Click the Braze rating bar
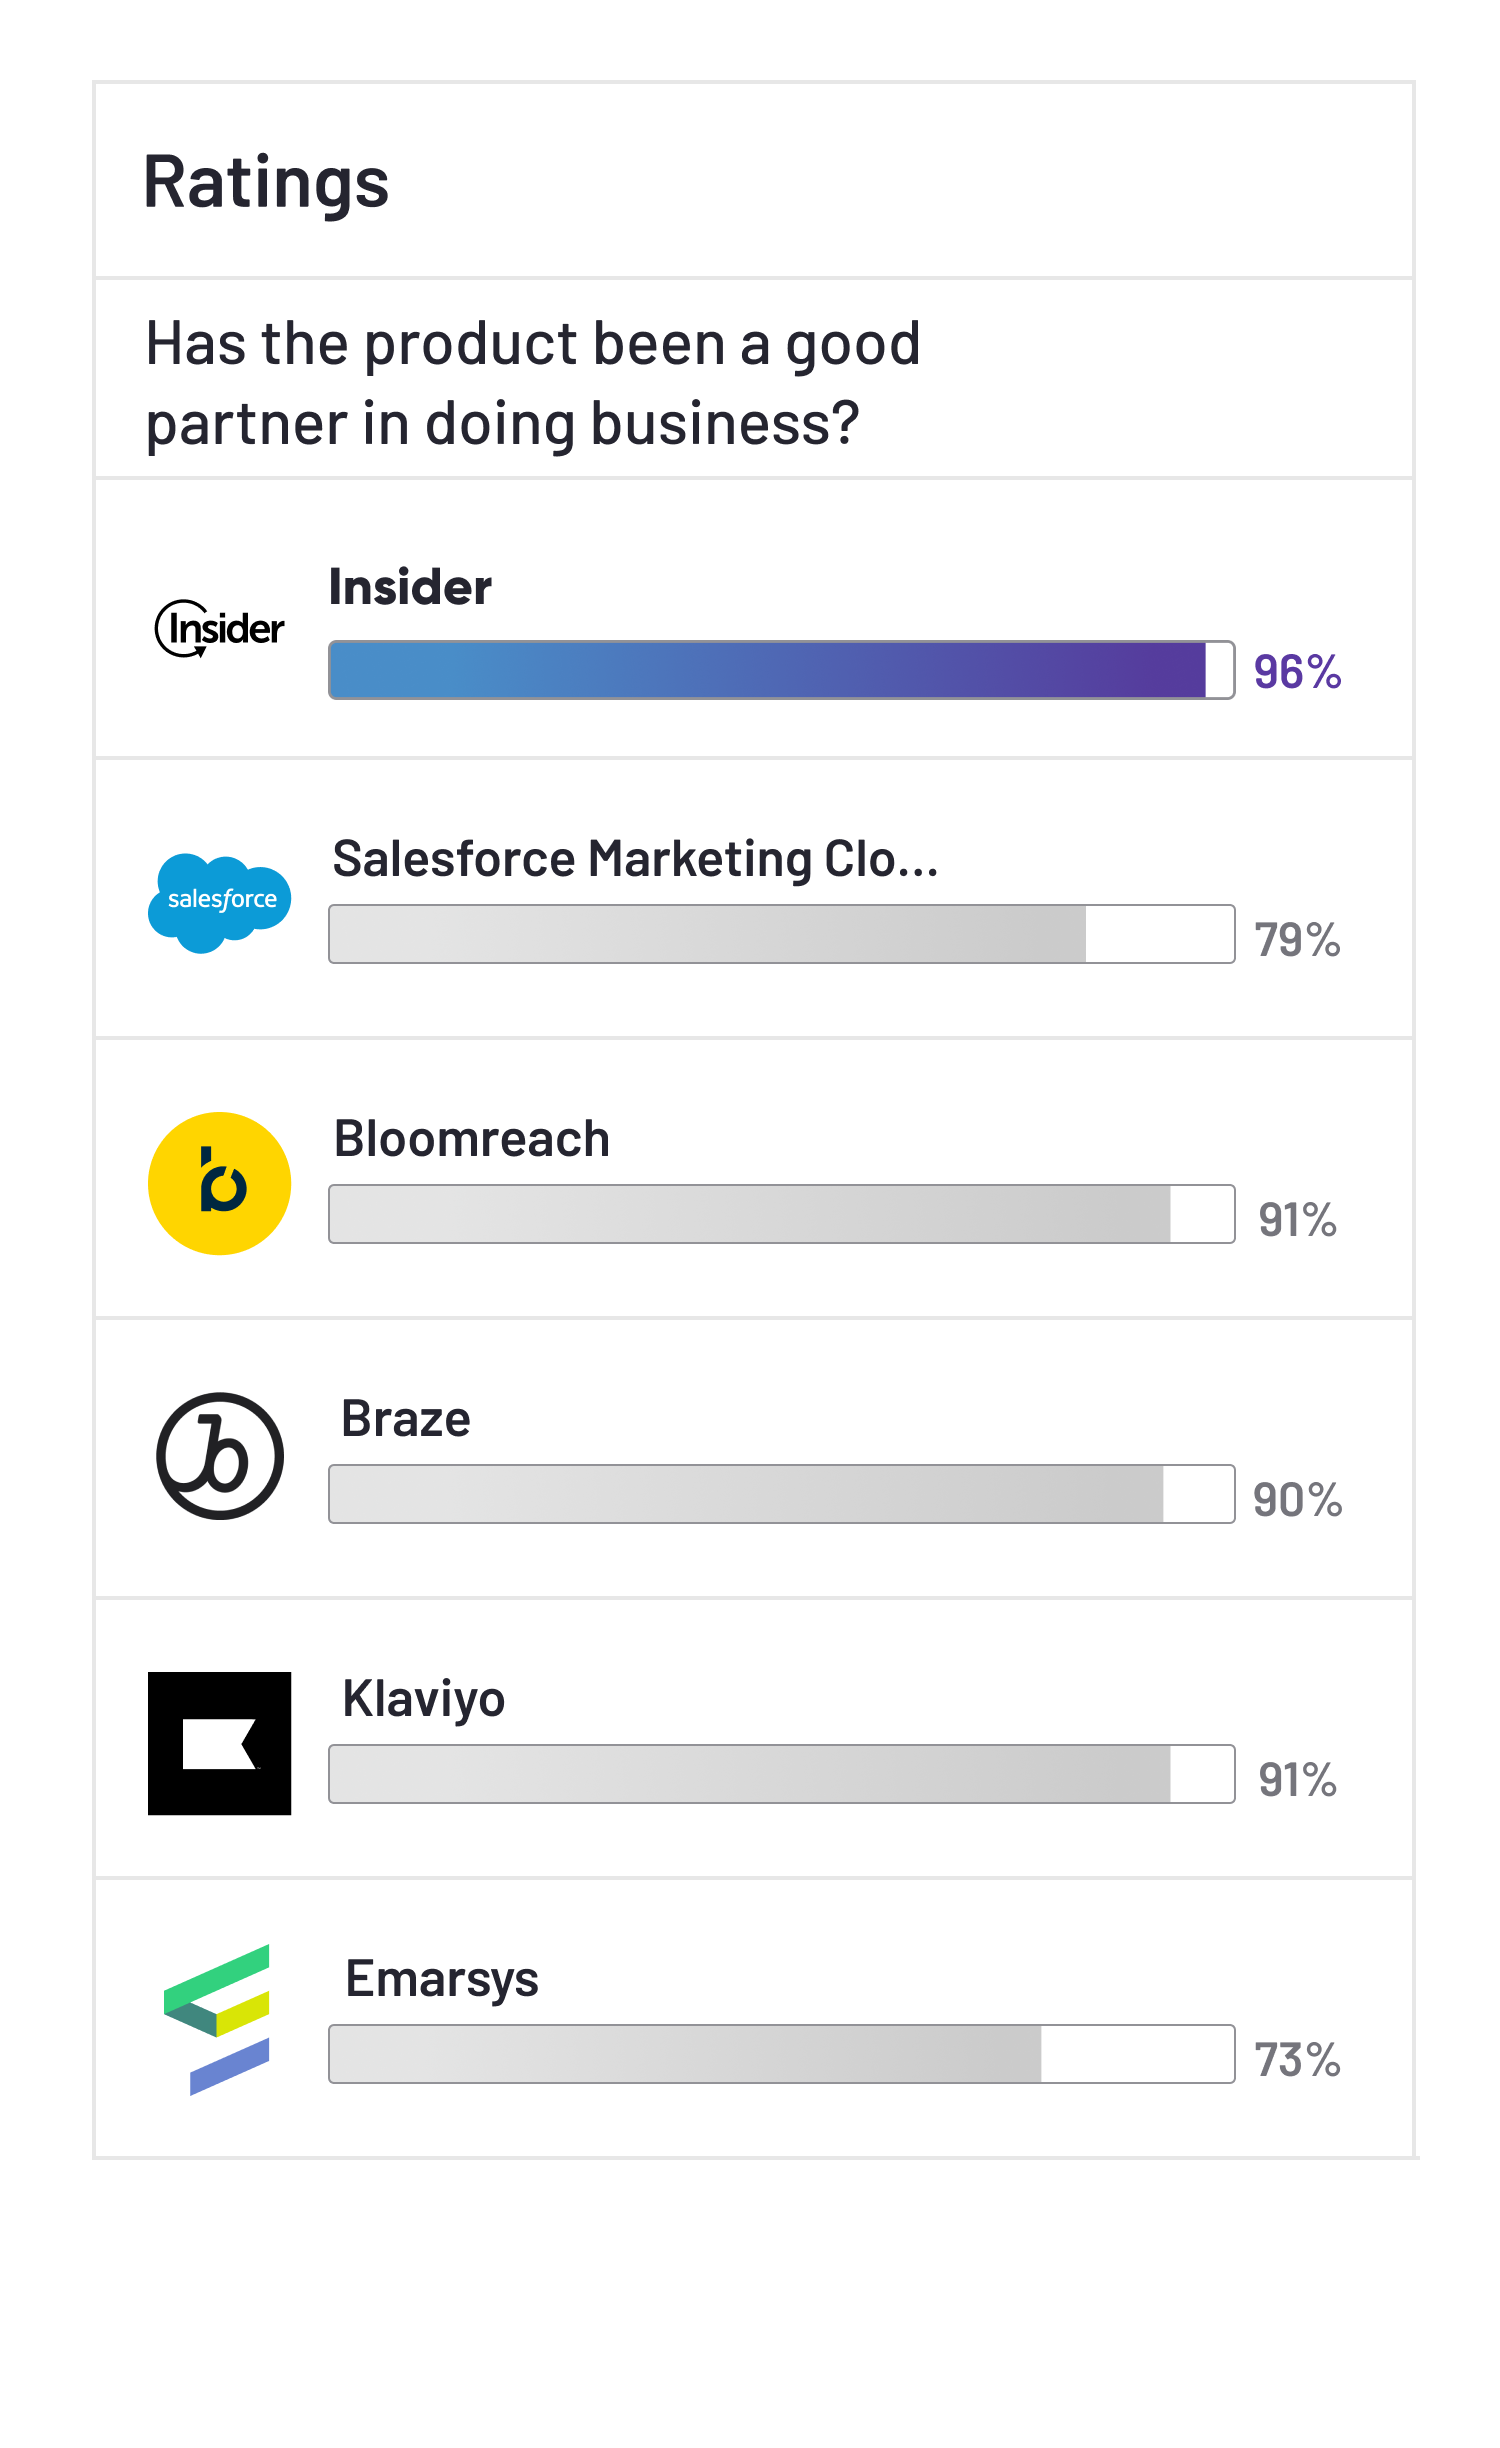Screen dimensions: 1500x2448 (x=781, y=1494)
